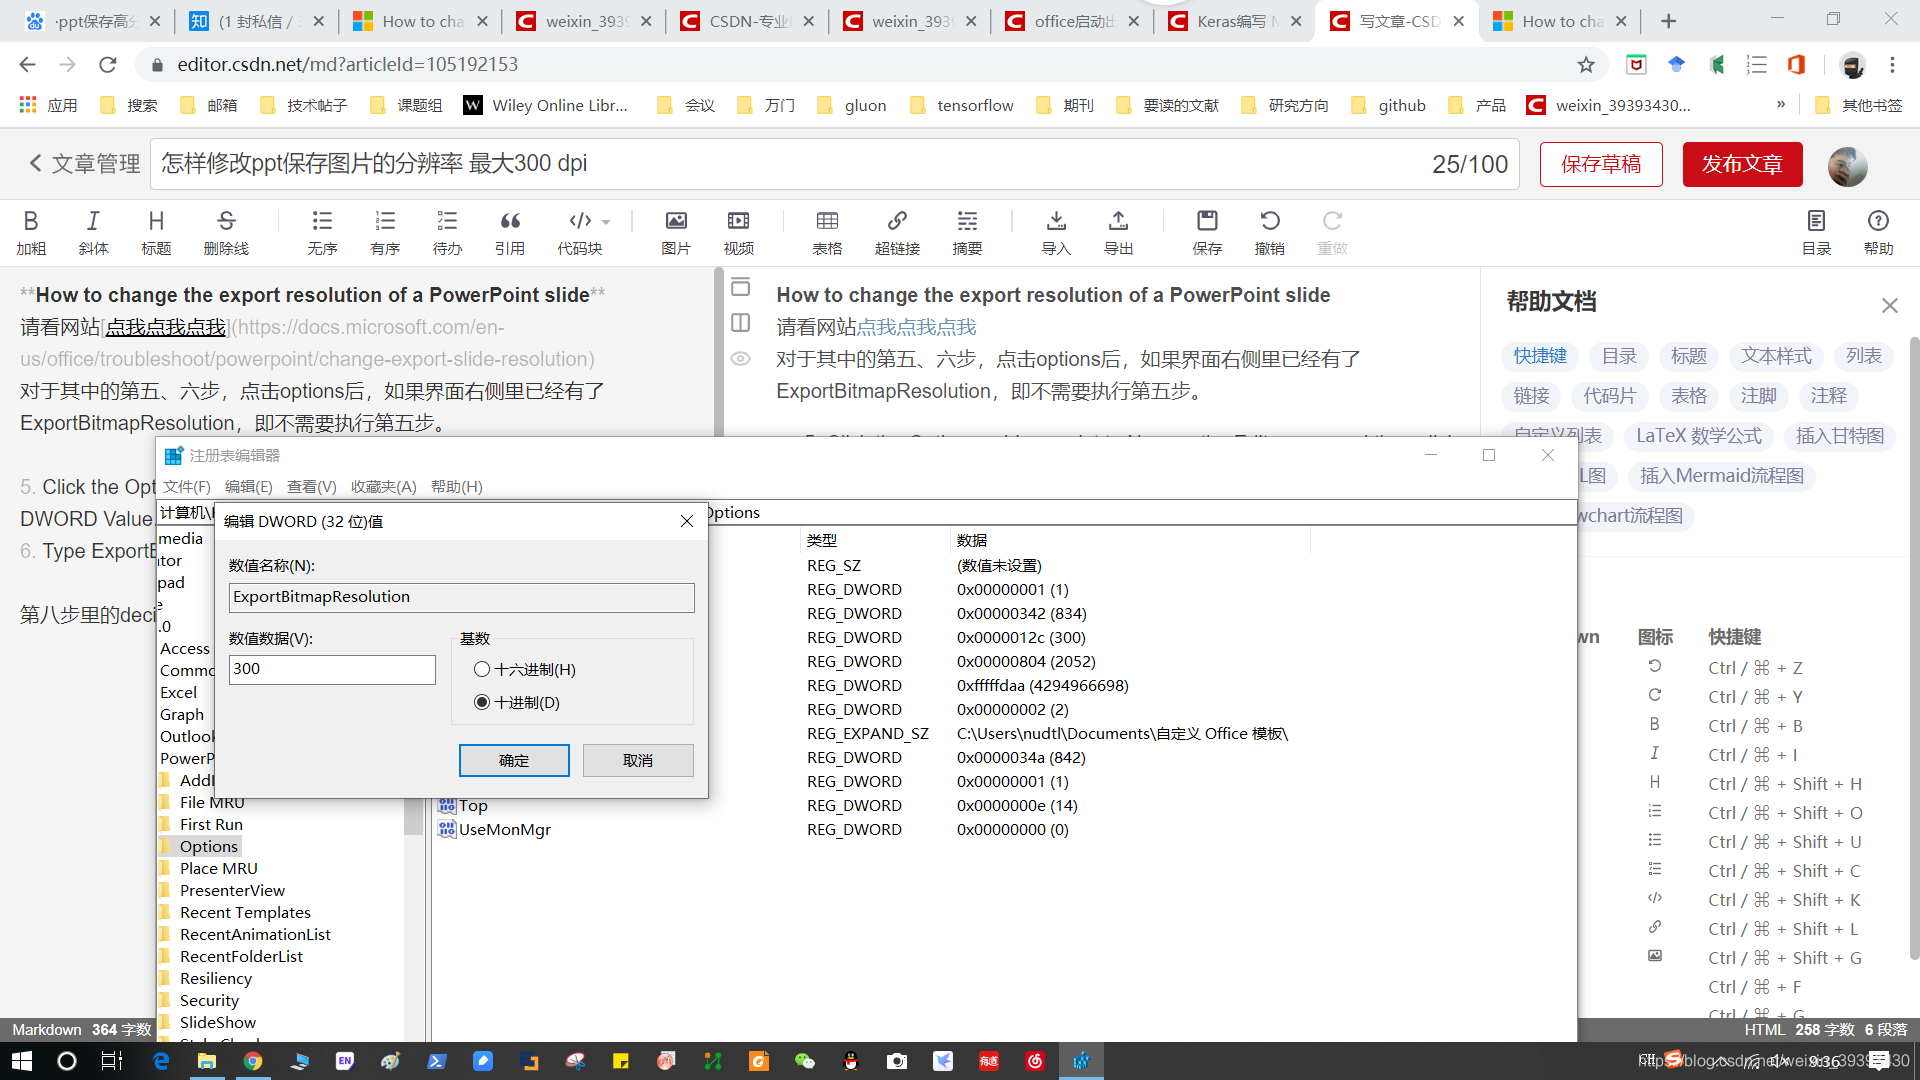Click 确定 to confirm DWORD value

[x=514, y=760]
